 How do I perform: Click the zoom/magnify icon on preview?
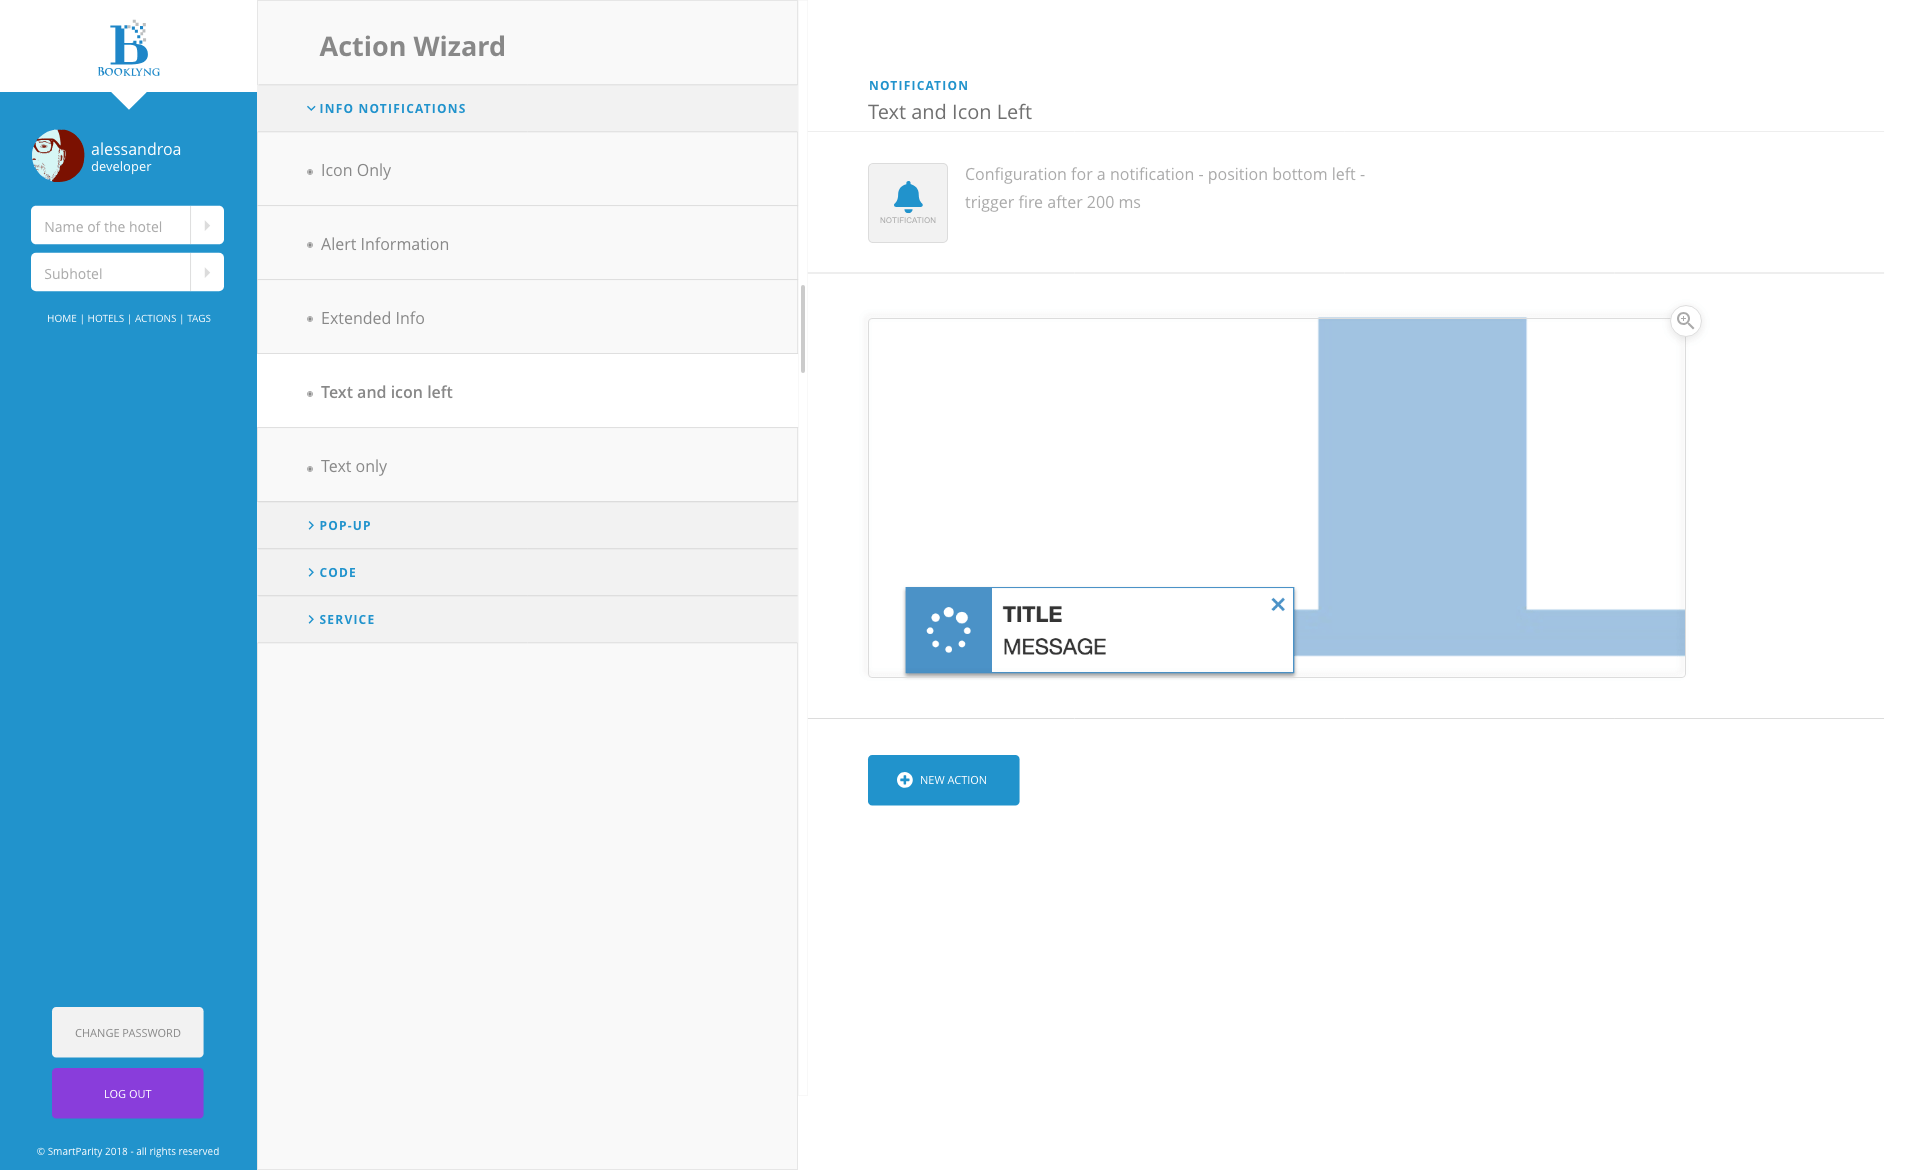(x=1684, y=321)
